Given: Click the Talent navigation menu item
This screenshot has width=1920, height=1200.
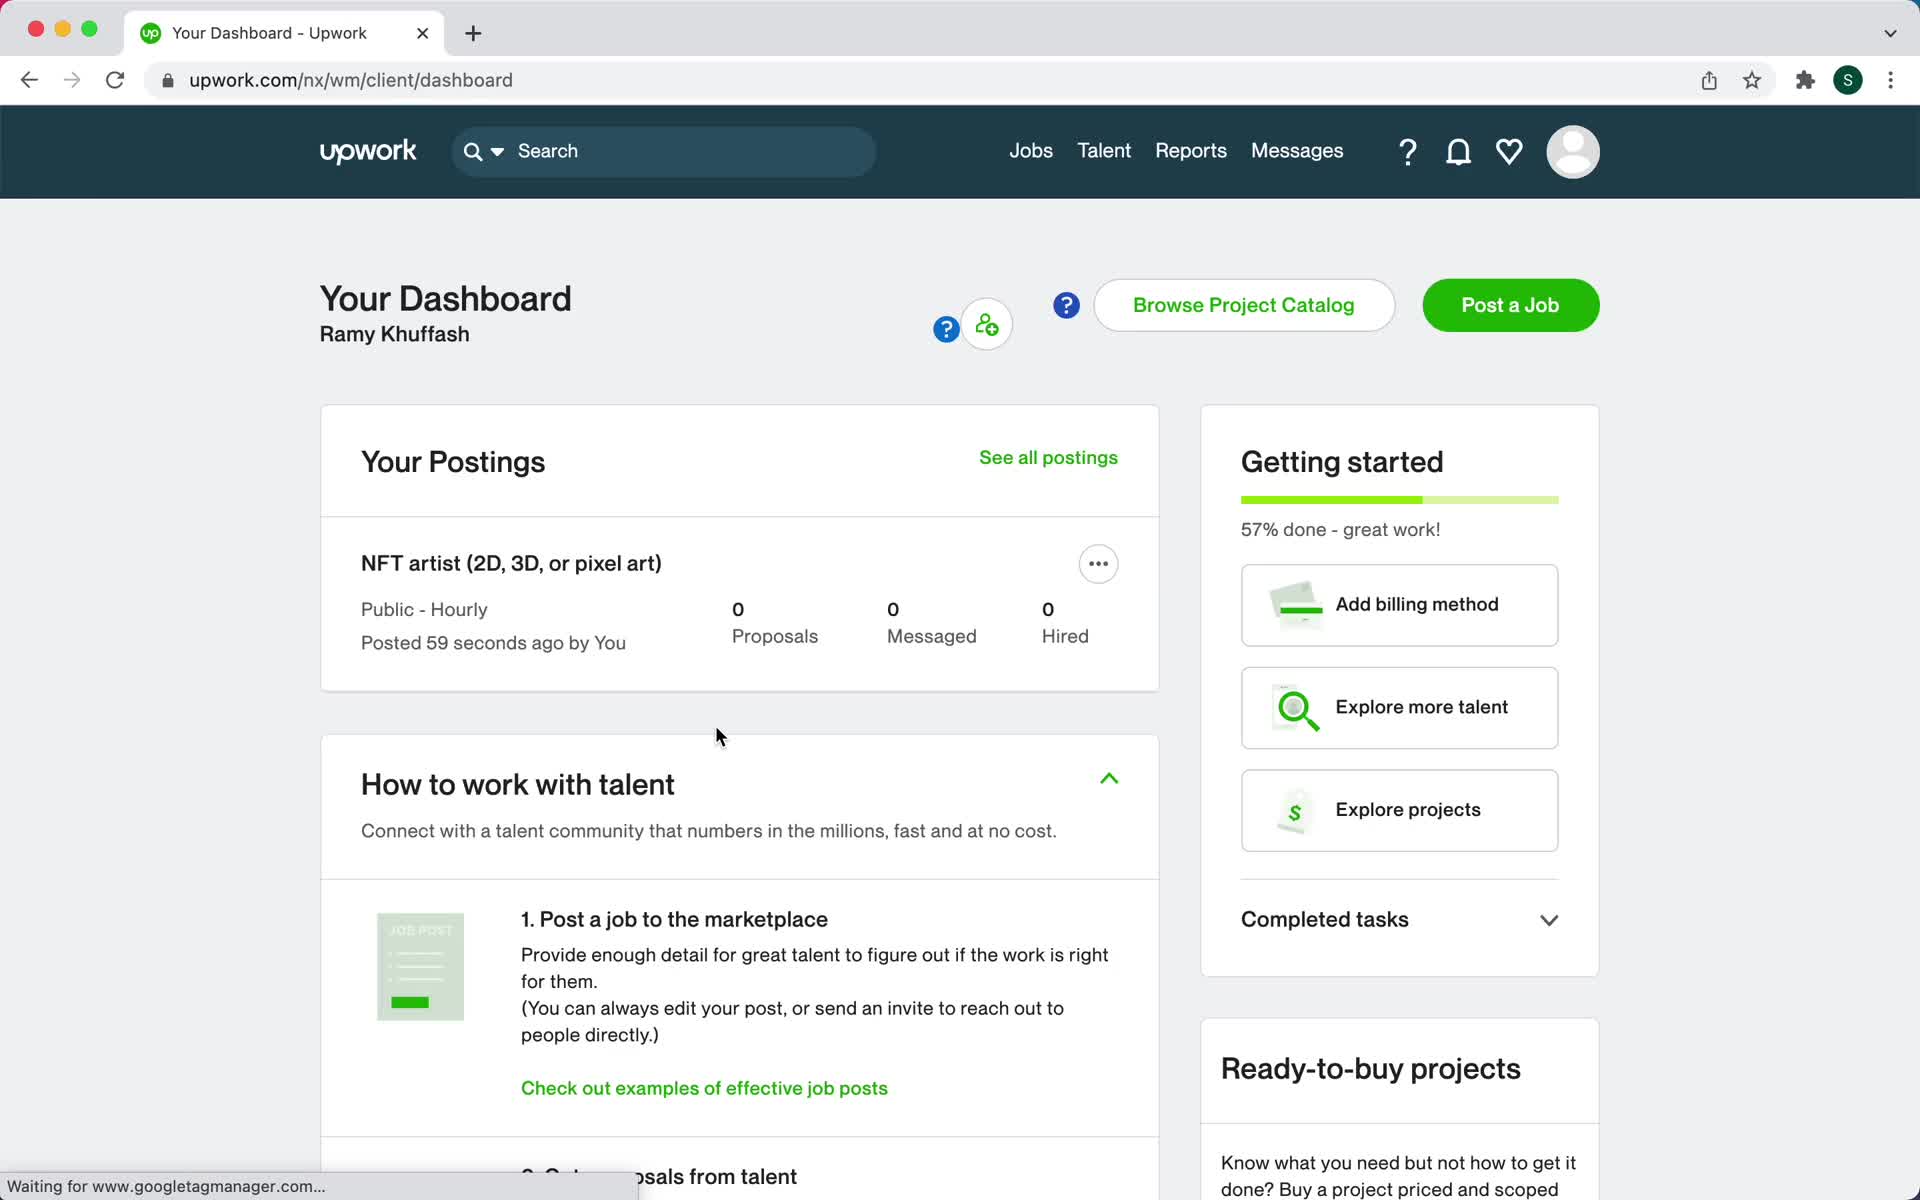Looking at the screenshot, I should tap(1103, 151).
